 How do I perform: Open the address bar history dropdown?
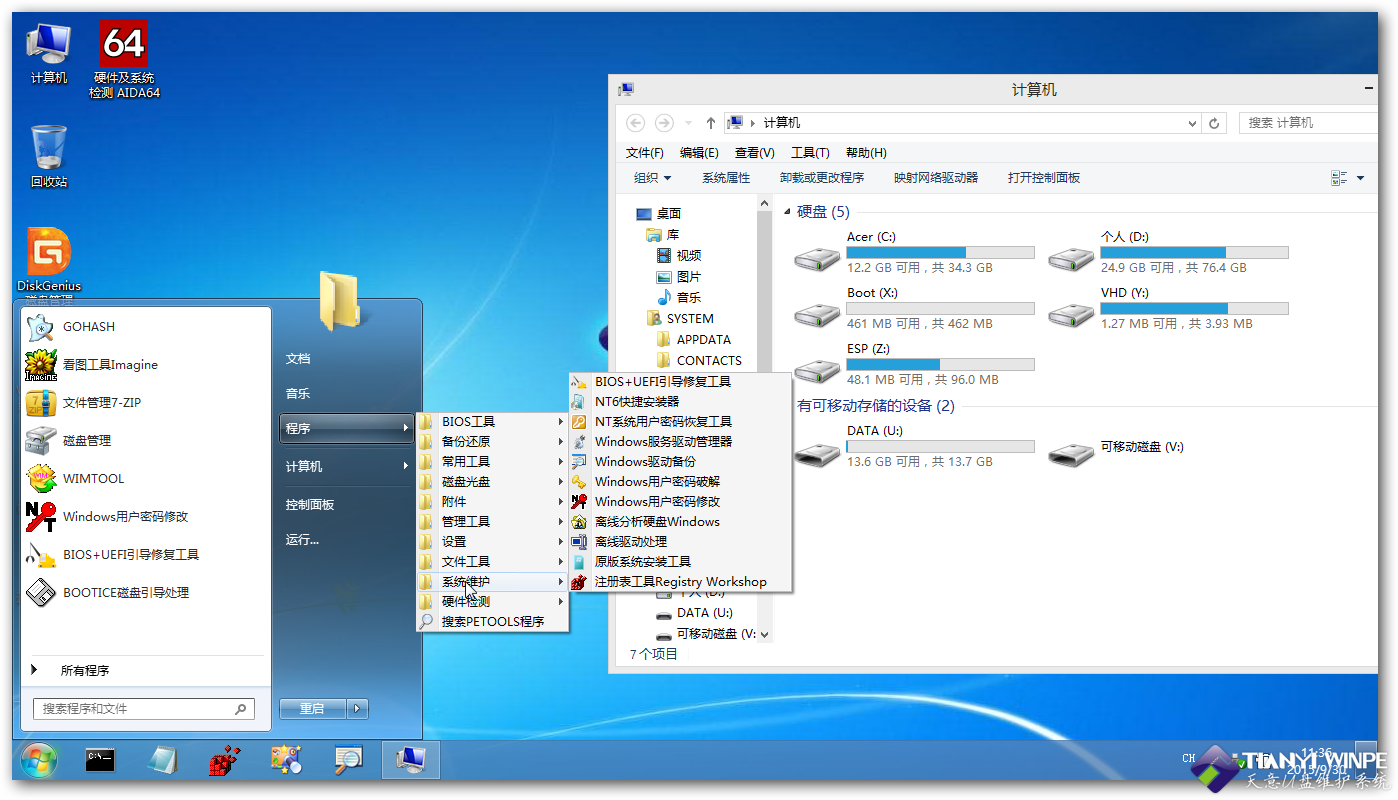[x=1192, y=123]
